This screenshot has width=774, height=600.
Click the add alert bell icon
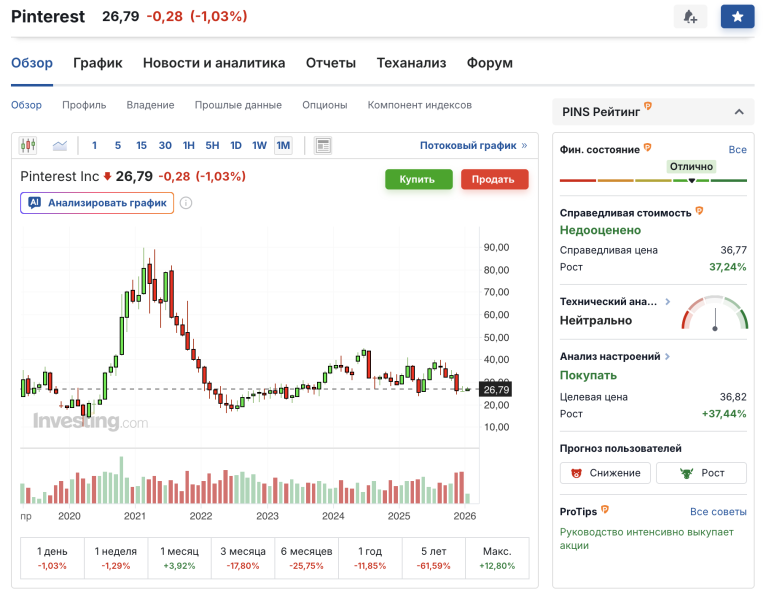(690, 17)
